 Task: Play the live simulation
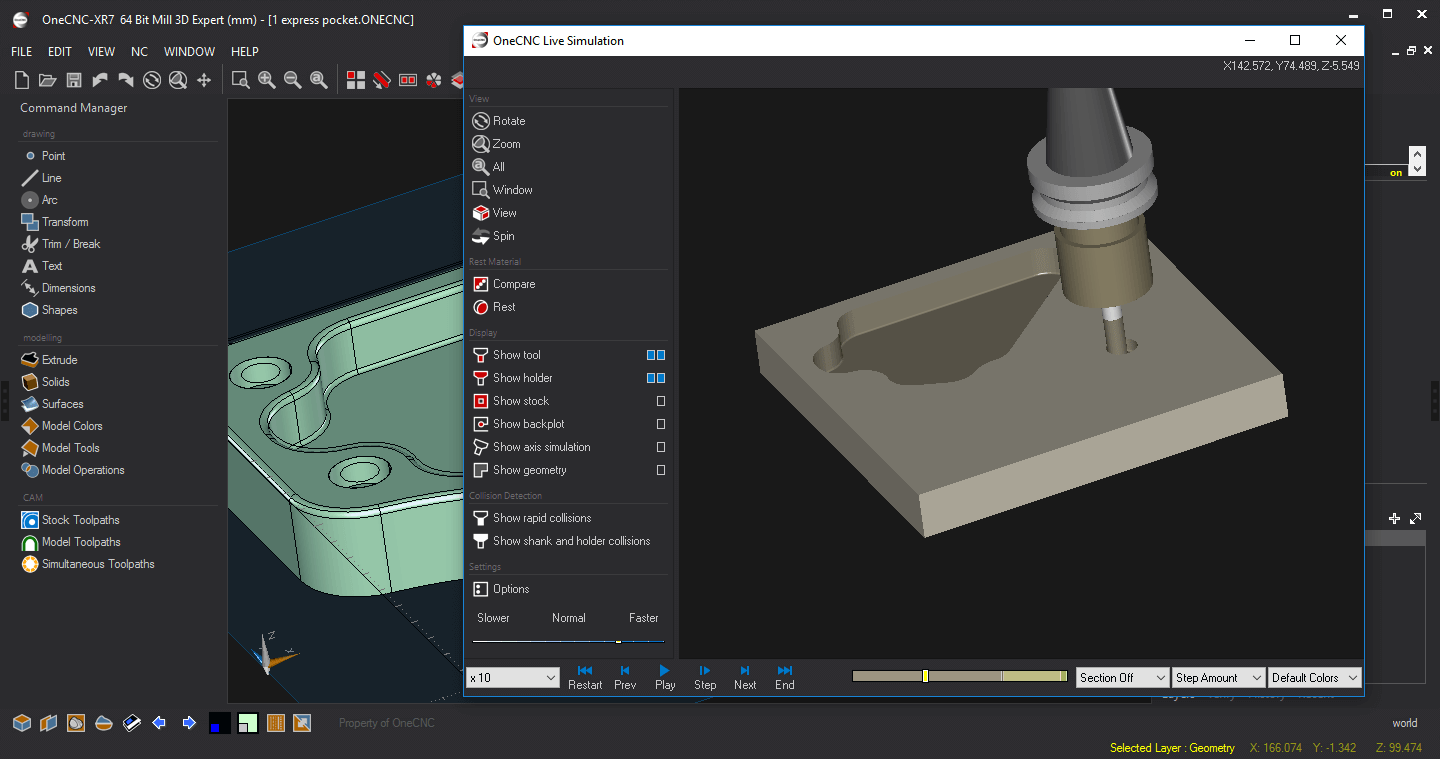tap(665, 677)
